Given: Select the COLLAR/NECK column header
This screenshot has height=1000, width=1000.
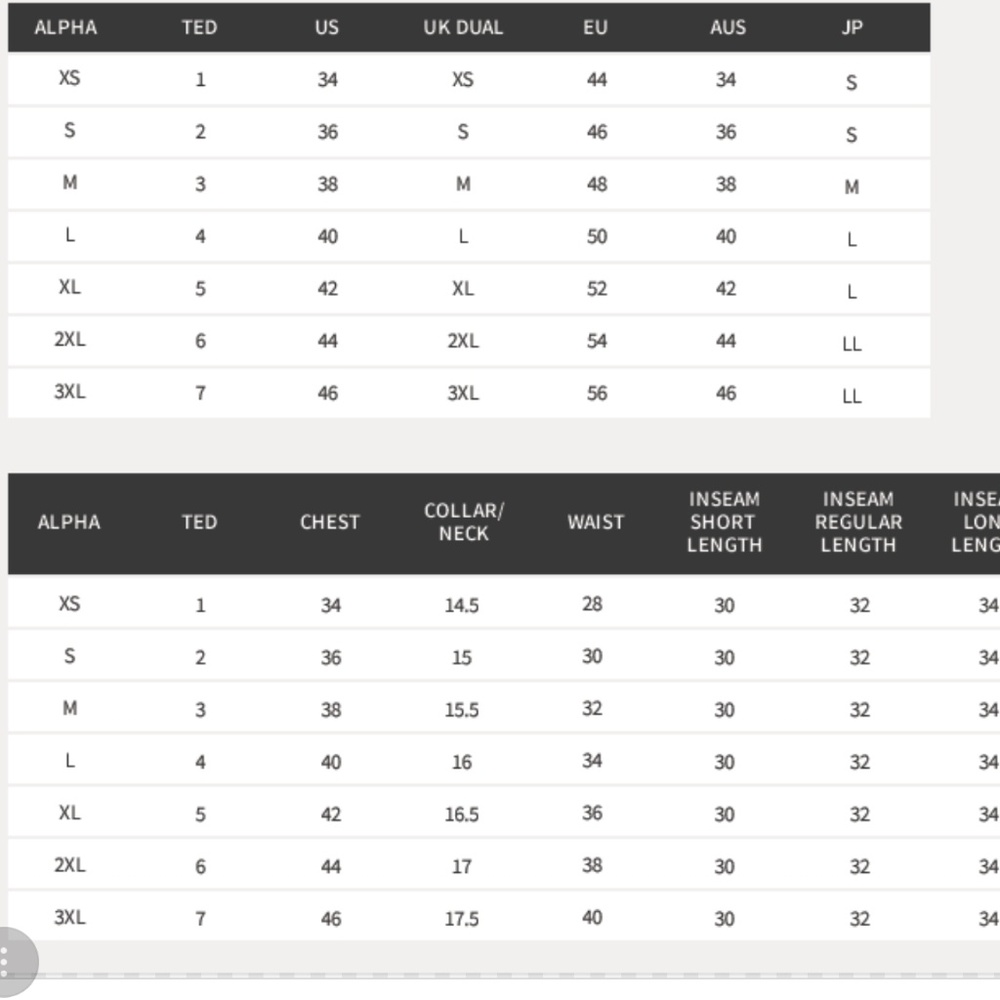Looking at the screenshot, I should coord(463,522).
